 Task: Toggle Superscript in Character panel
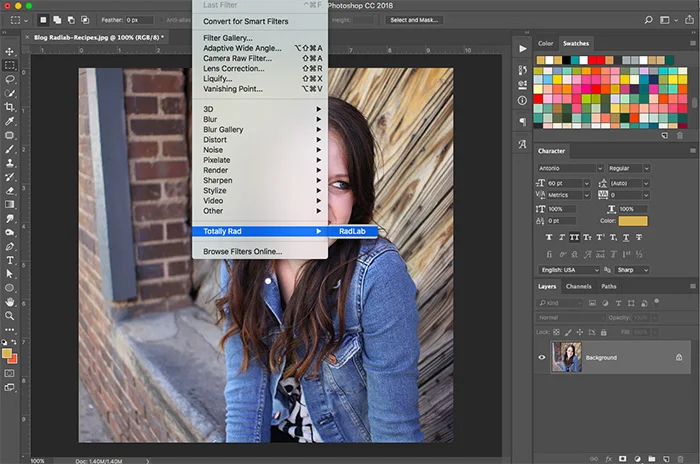pos(600,238)
